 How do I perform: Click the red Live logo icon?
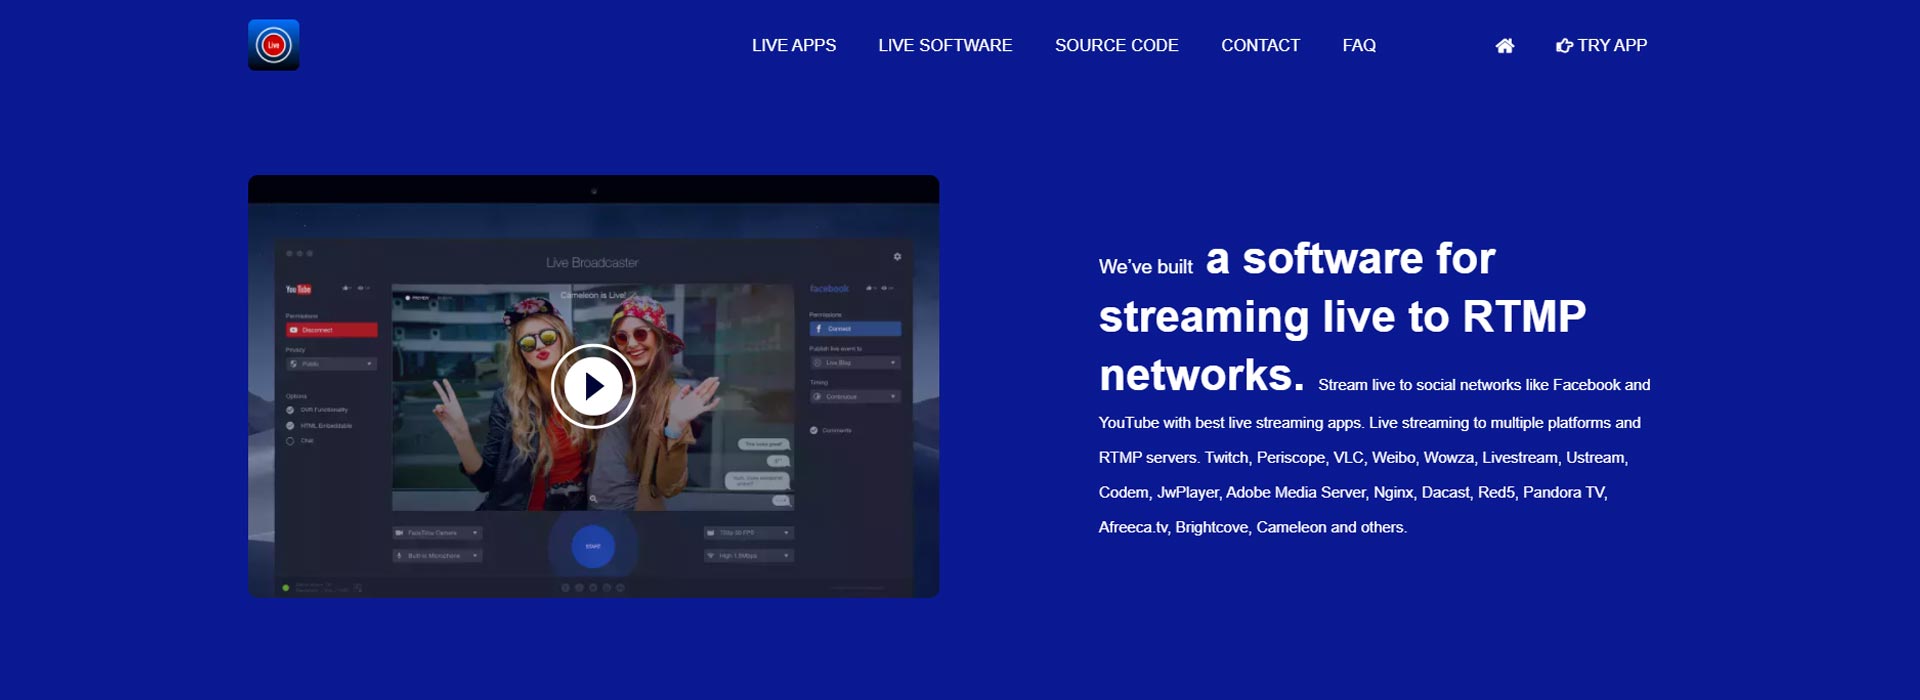[273, 45]
